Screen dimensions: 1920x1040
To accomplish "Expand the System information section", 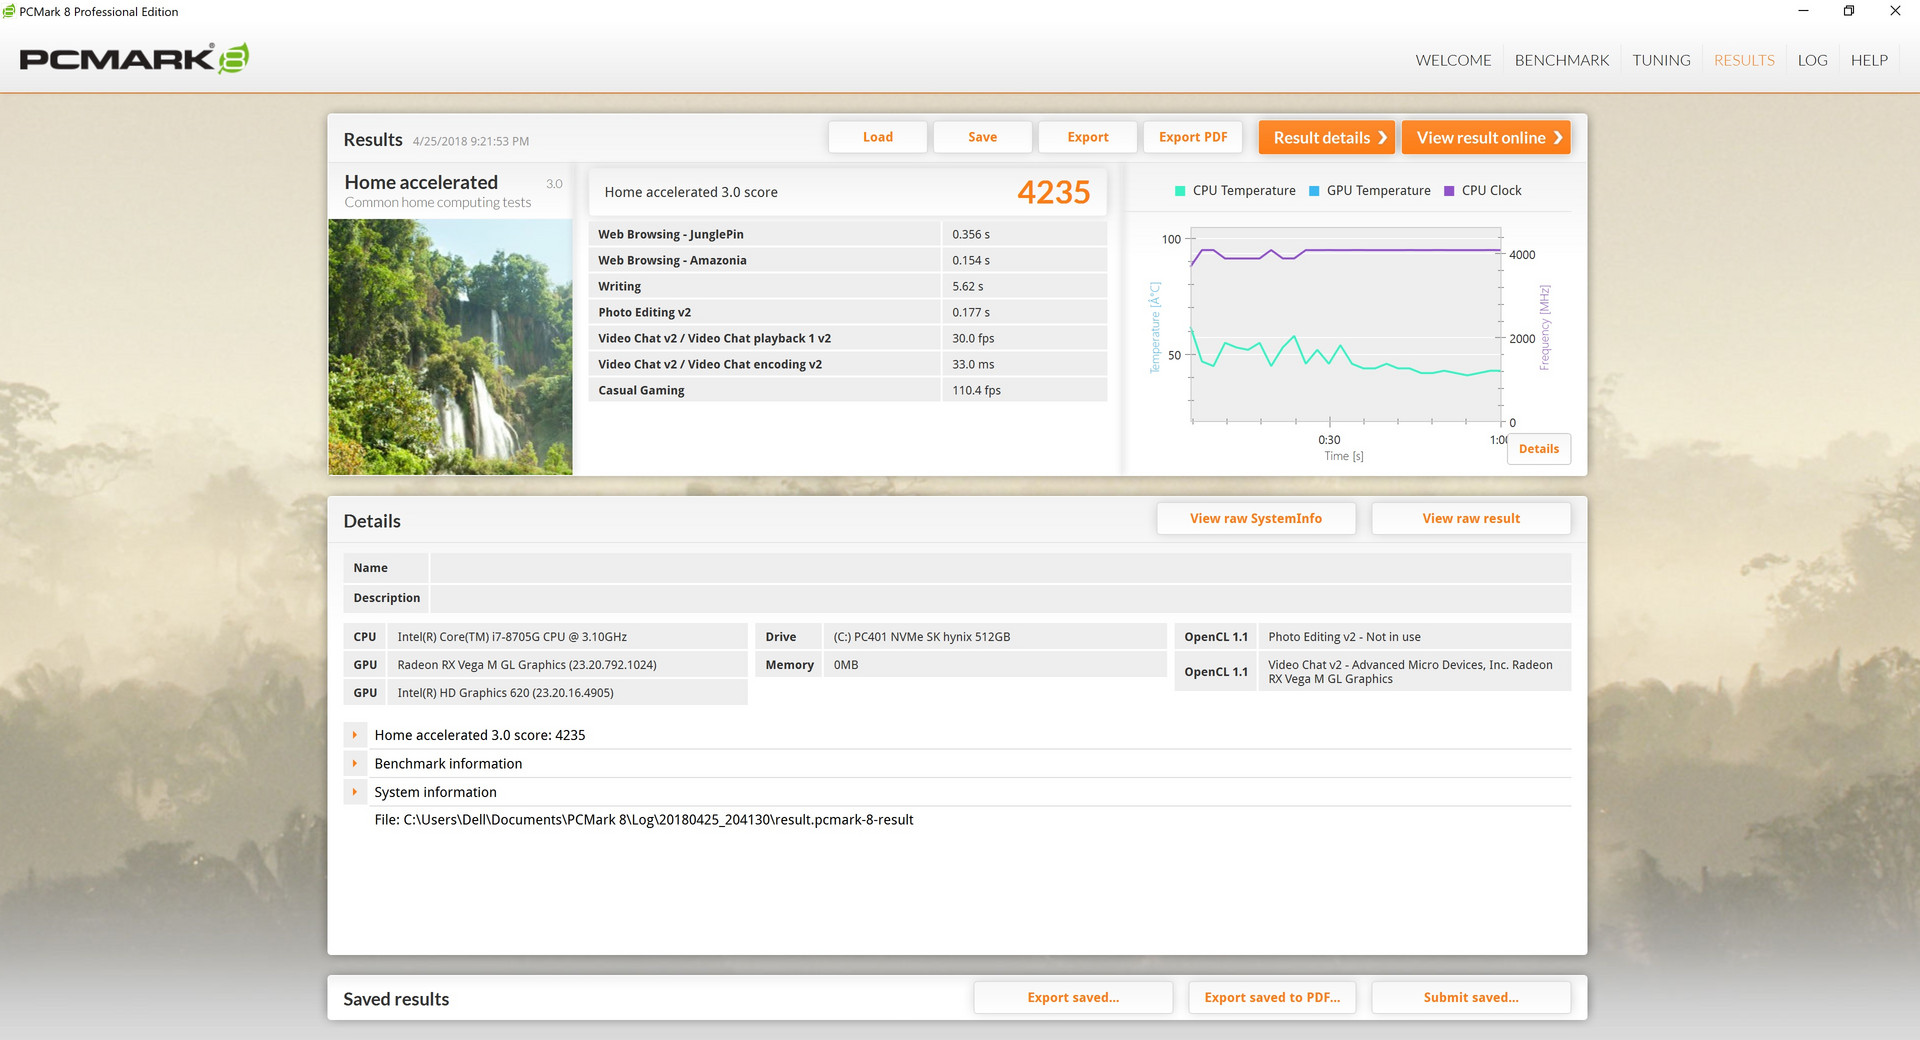I will coord(355,792).
